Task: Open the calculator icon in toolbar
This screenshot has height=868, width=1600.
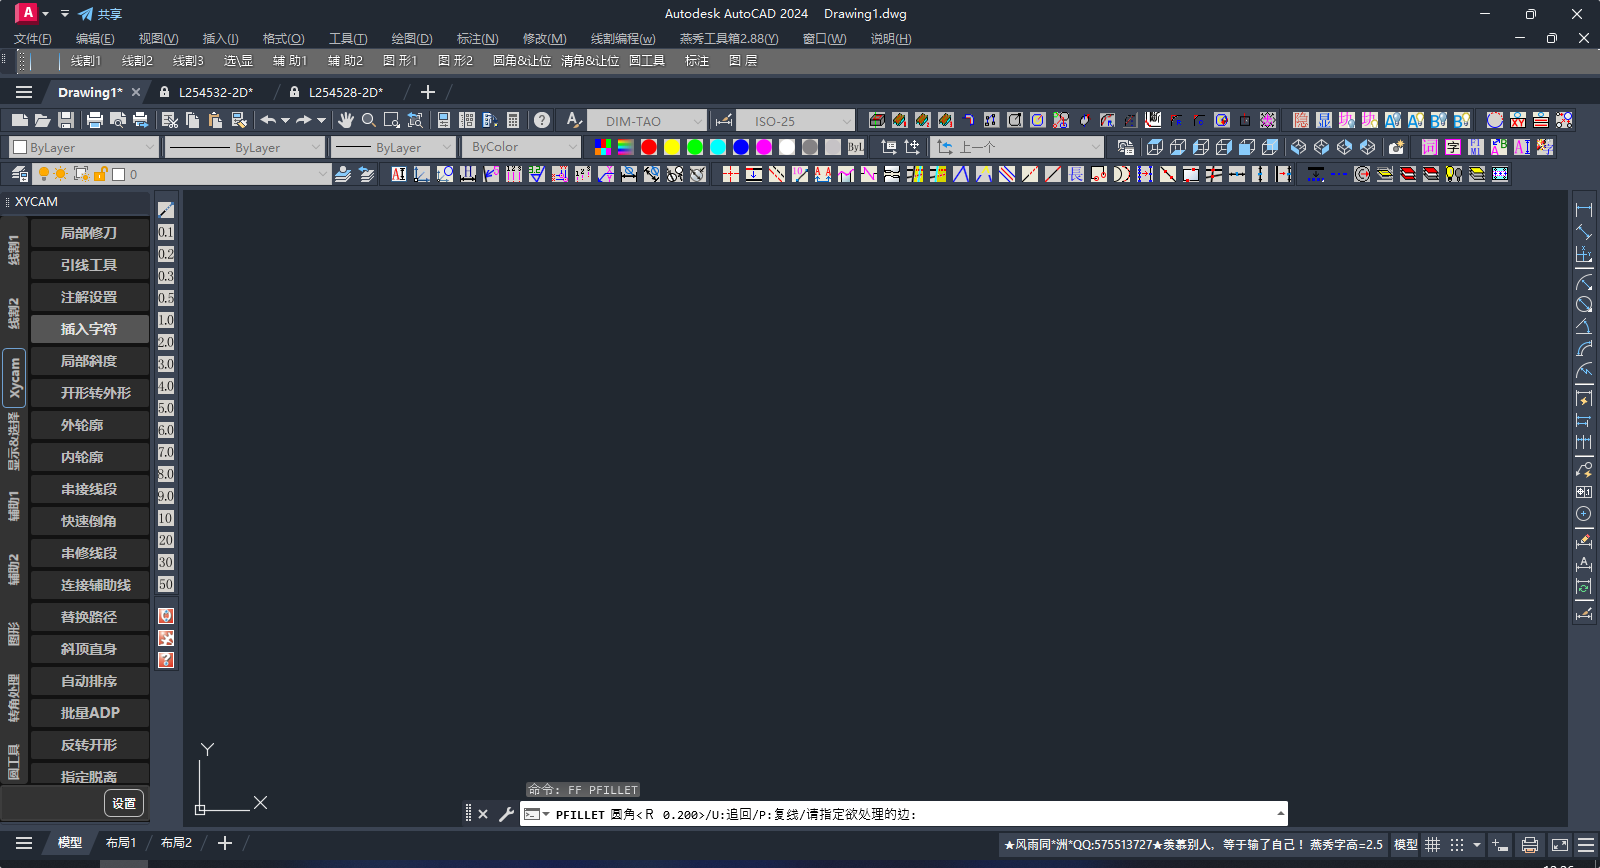Action: (513, 120)
